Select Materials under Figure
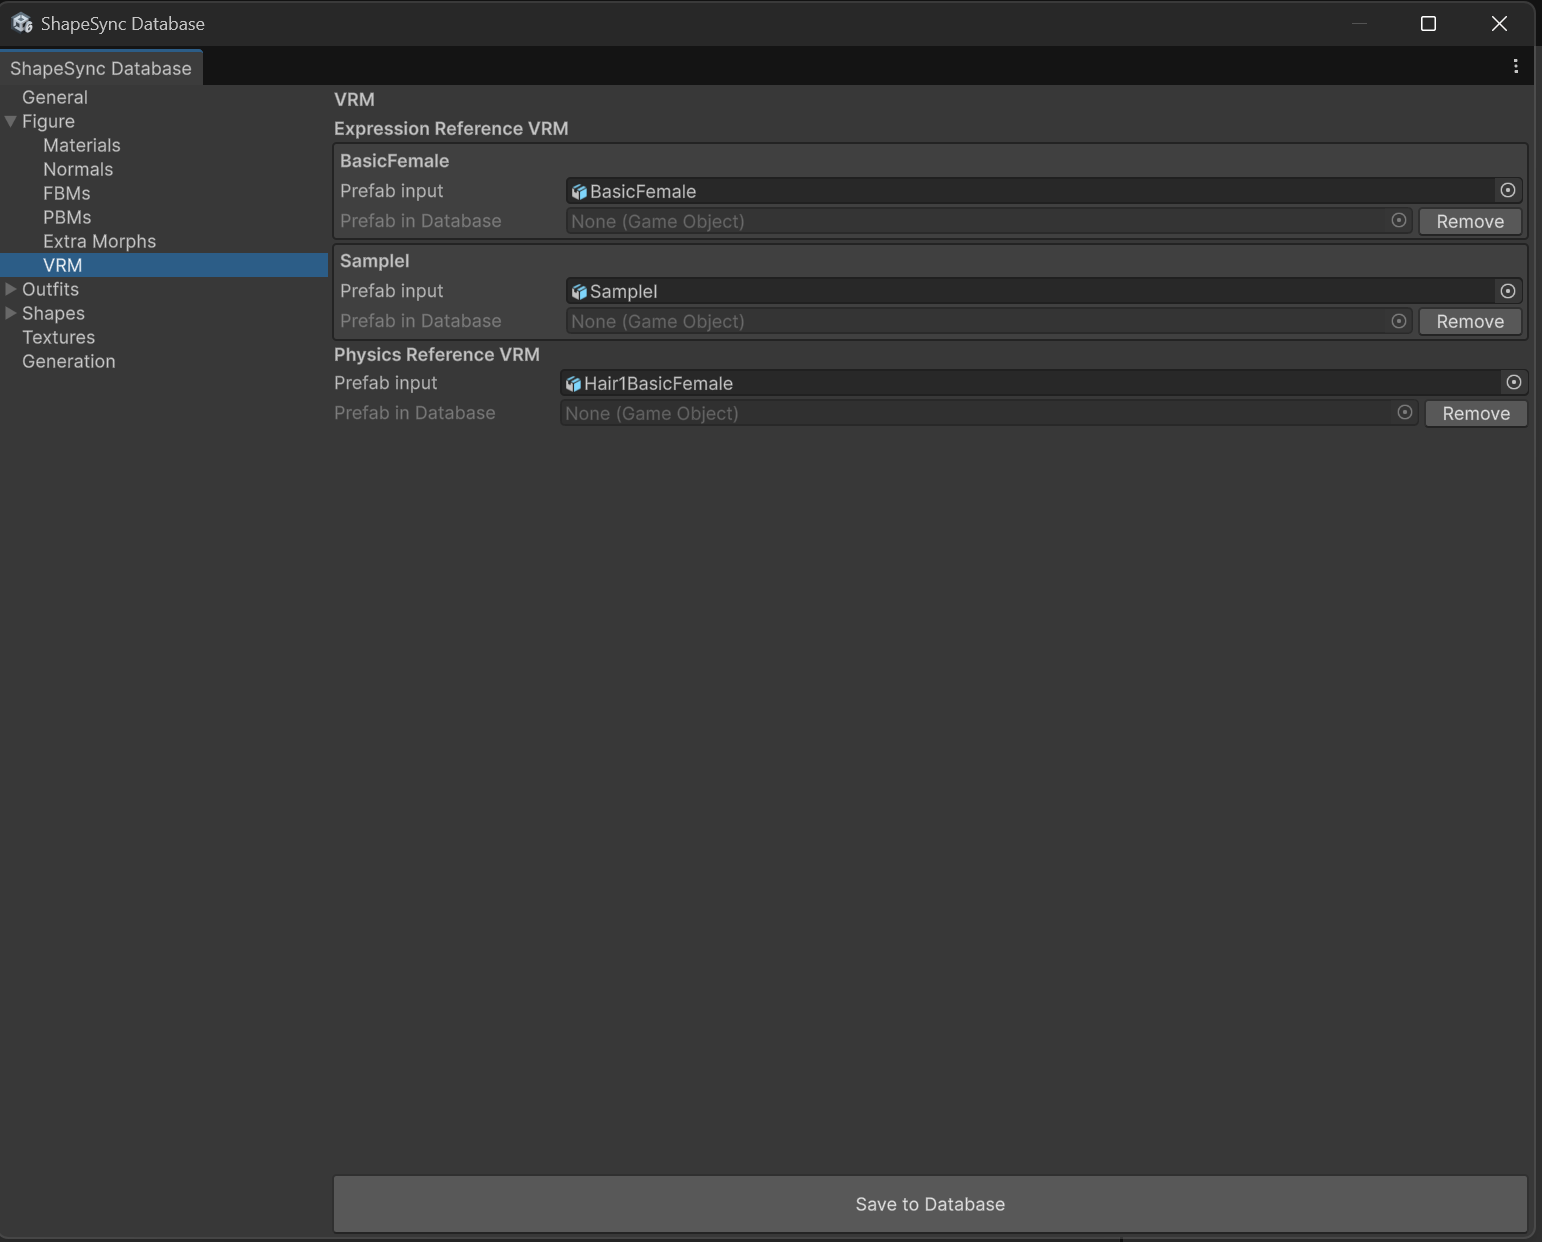The height and width of the screenshot is (1242, 1542). [x=82, y=145]
